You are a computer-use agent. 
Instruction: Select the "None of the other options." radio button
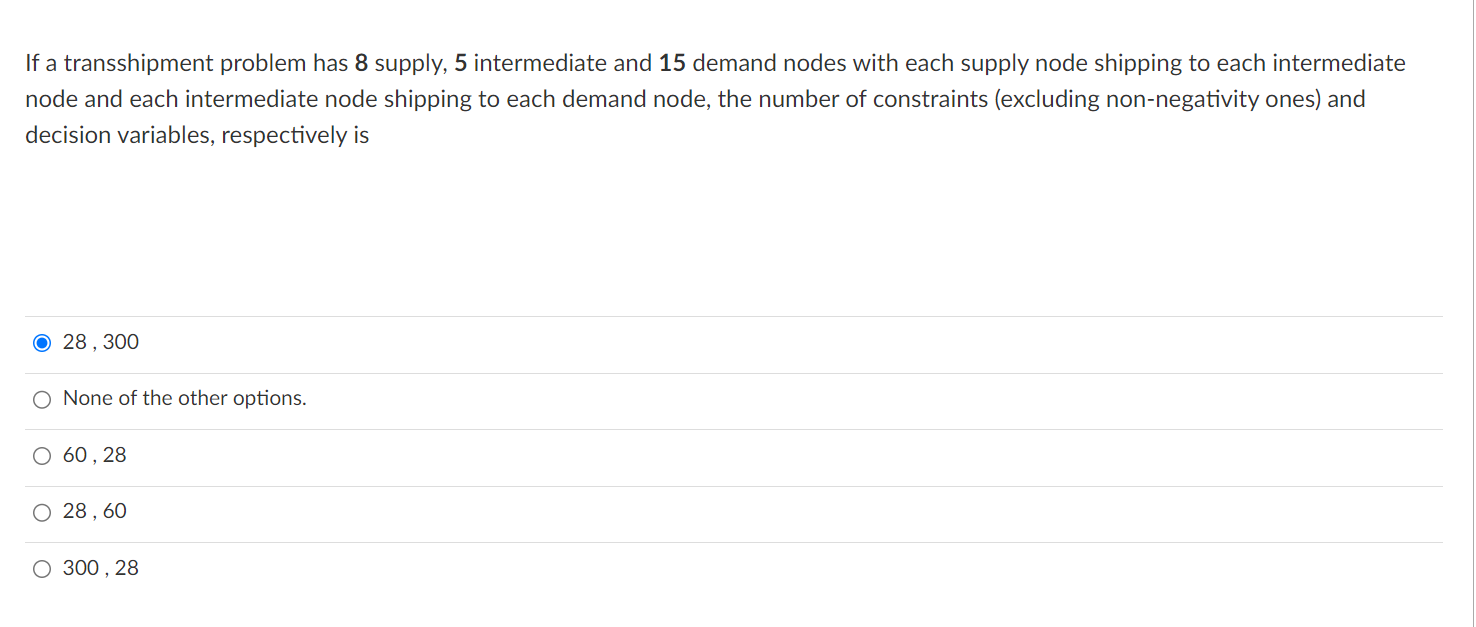[x=42, y=398]
